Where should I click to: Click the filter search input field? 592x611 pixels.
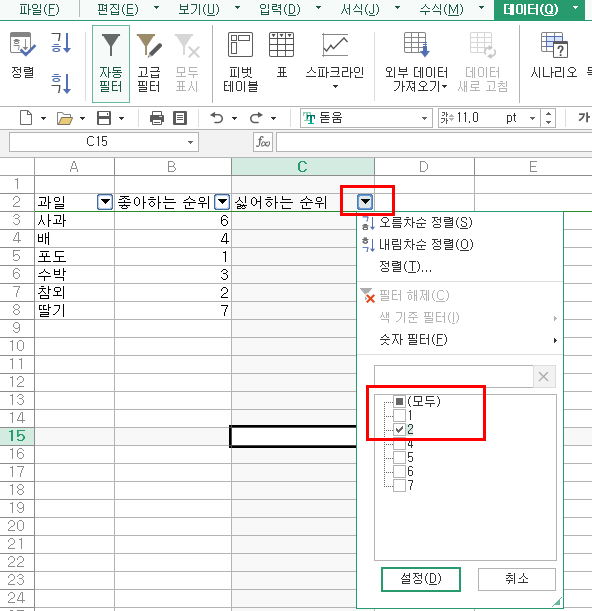click(454, 376)
